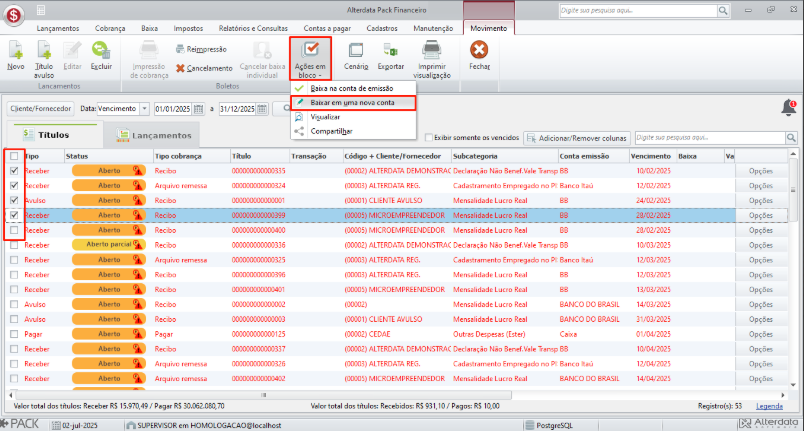Toggle the select-all header checkbox
The image size is (804, 431).
(14, 156)
